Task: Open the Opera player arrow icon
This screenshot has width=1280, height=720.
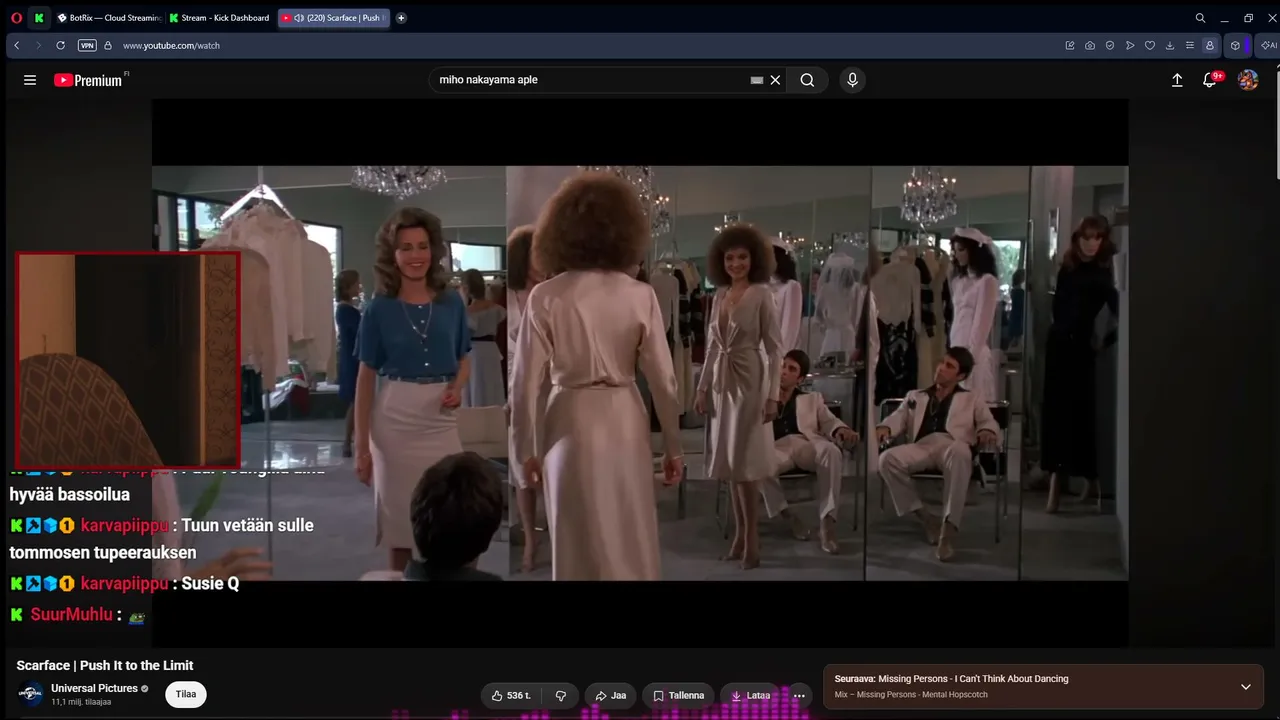Action: pos(1130,45)
